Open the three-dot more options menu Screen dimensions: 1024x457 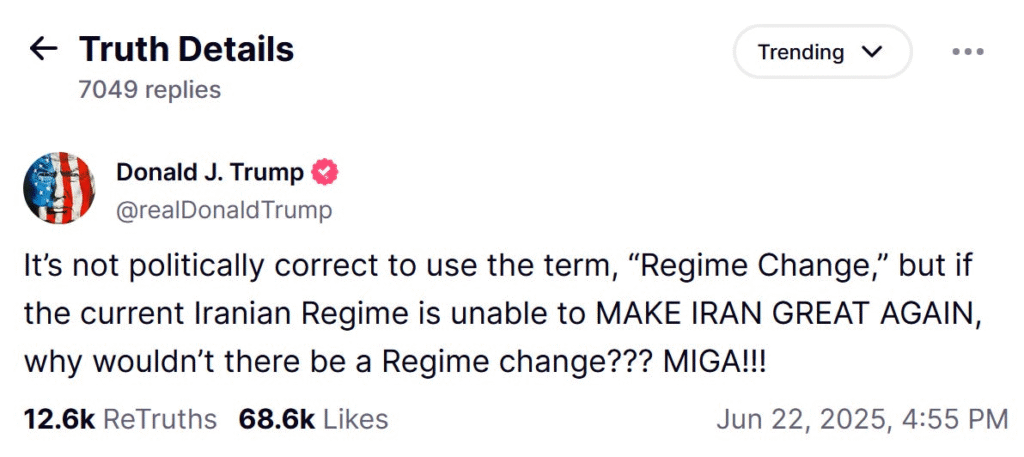pyautogui.click(x=967, y=52)
